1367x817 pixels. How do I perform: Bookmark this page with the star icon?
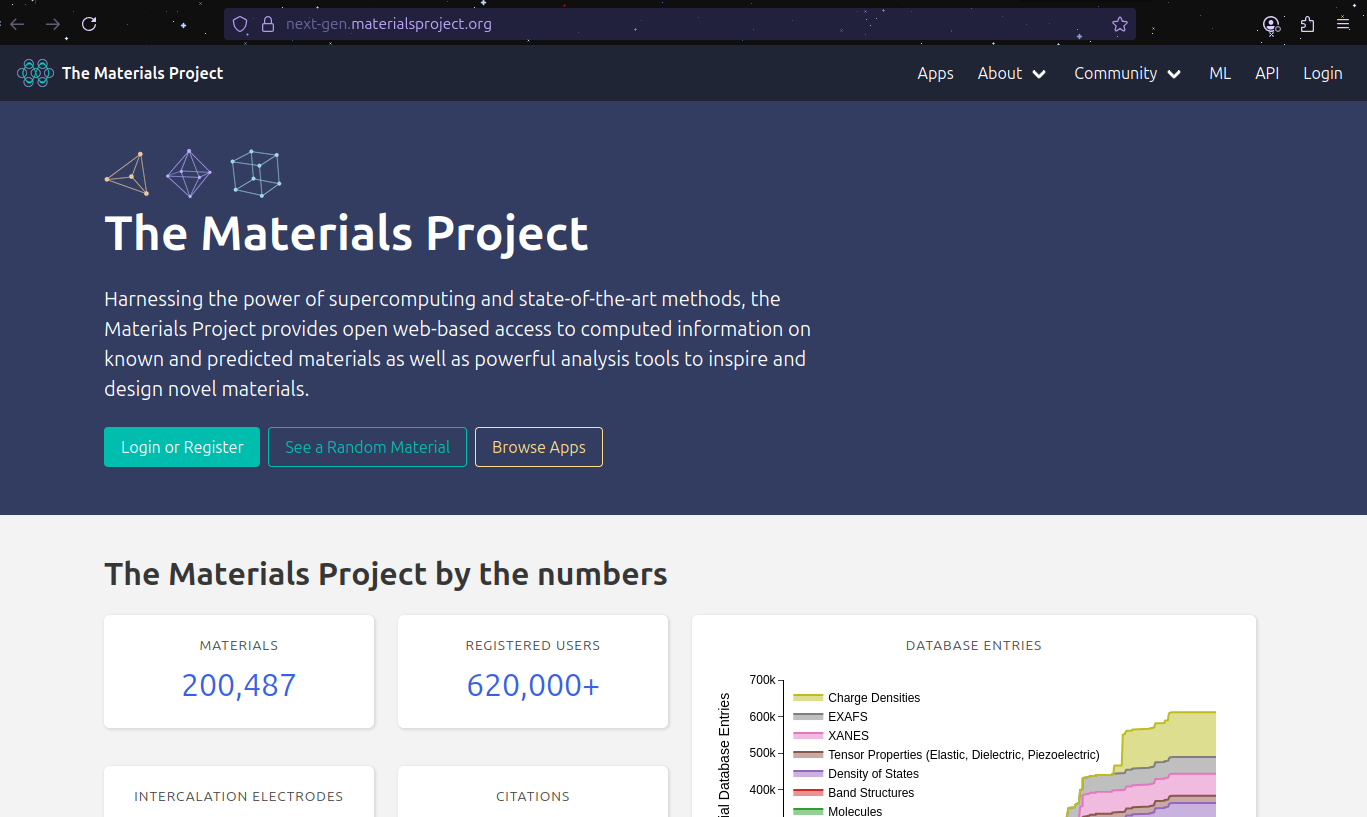click(x=1120, y=24)
